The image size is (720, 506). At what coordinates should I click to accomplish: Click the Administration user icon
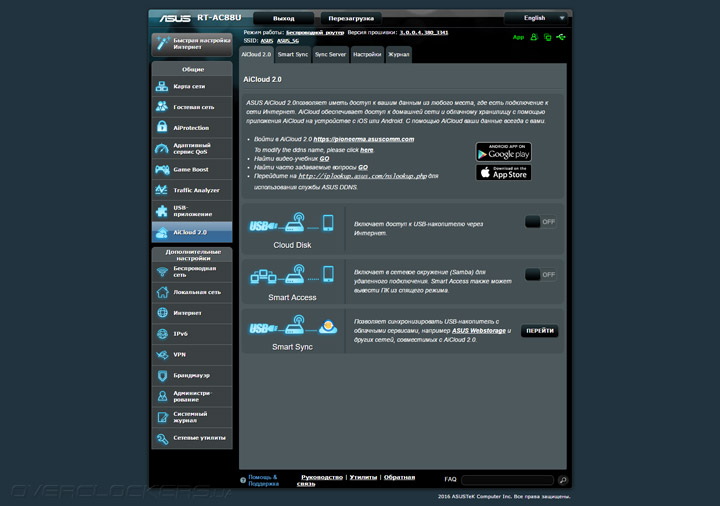click(x=162, y=396)
